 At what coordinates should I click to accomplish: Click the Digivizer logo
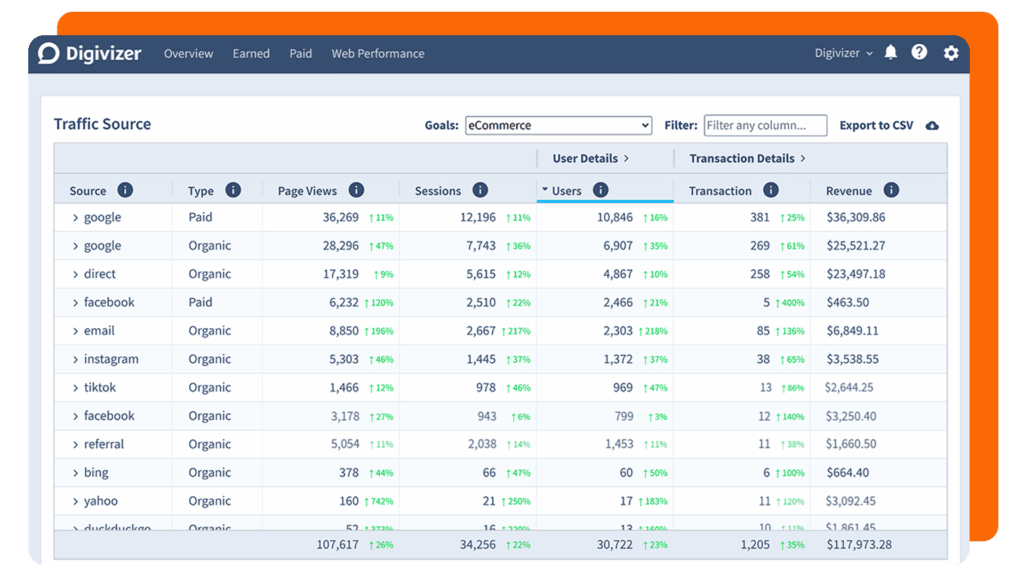click(90, 53)
